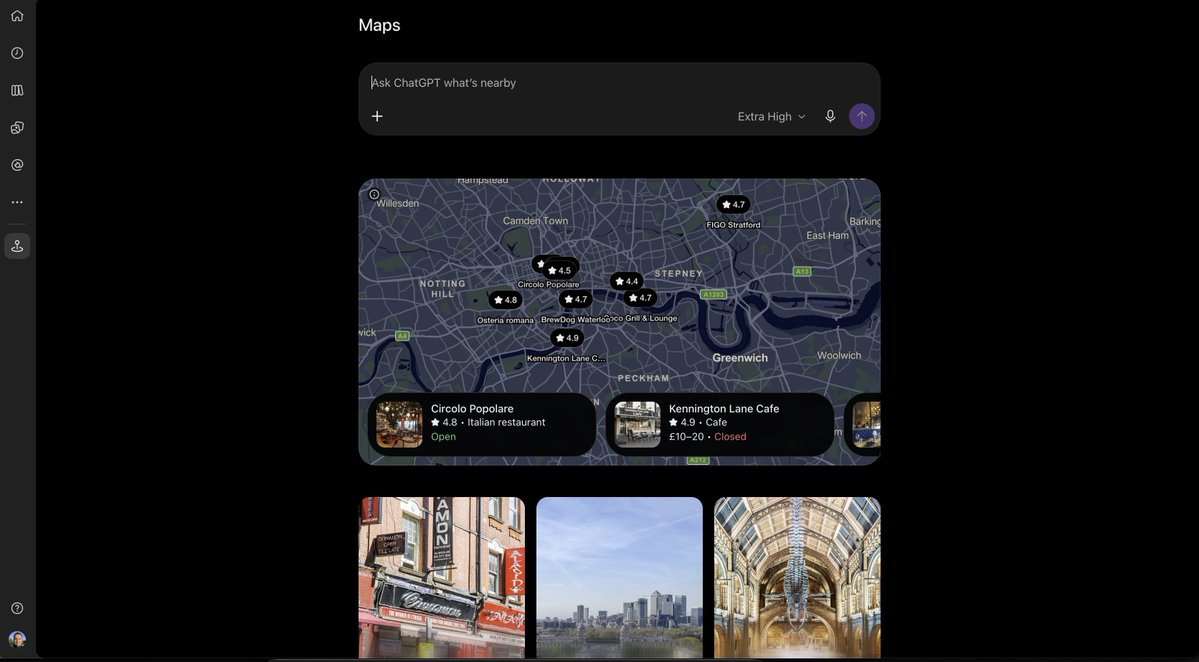Open the images gallery sidebar icon
Image resolution: width=1199 pixels, height=662 pixels.
point(17,128)
